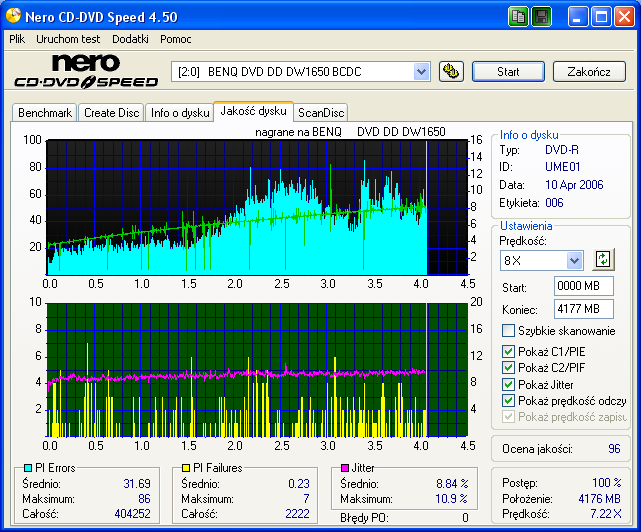This screenshot has width=641, height=532.
Task: Click the cyan PI Errors legend swatch
Action: [x=28, y=468]
